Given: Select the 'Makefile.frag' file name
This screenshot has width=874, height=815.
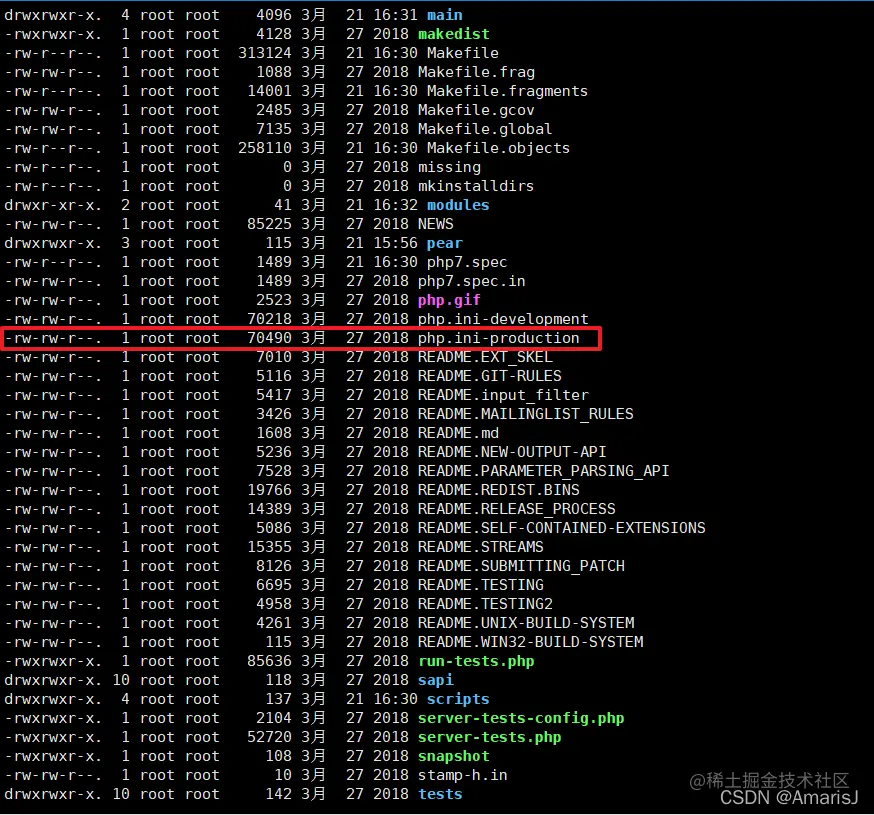Looking at the screenshot, I should [x=476, y=72].
